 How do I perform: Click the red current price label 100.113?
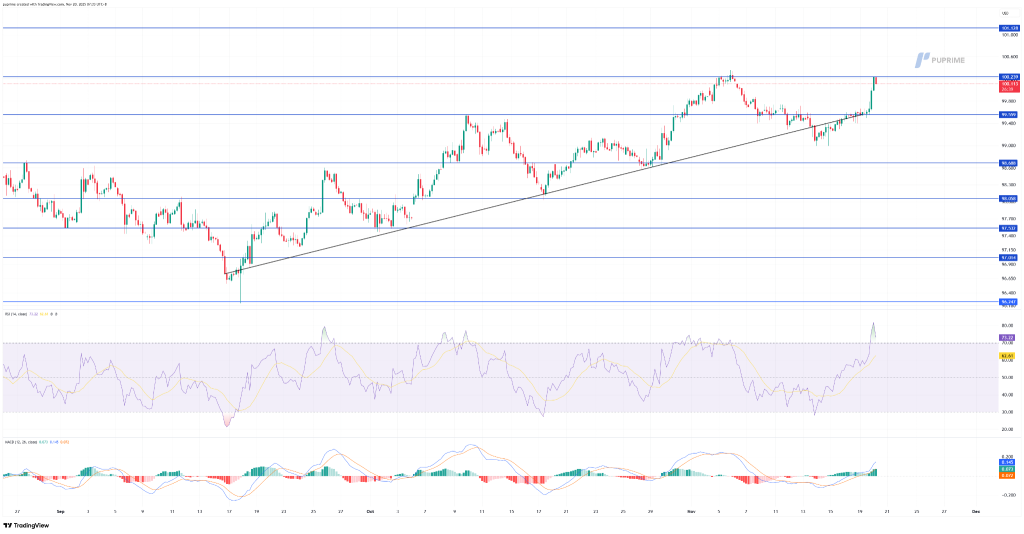[1009, 84]
